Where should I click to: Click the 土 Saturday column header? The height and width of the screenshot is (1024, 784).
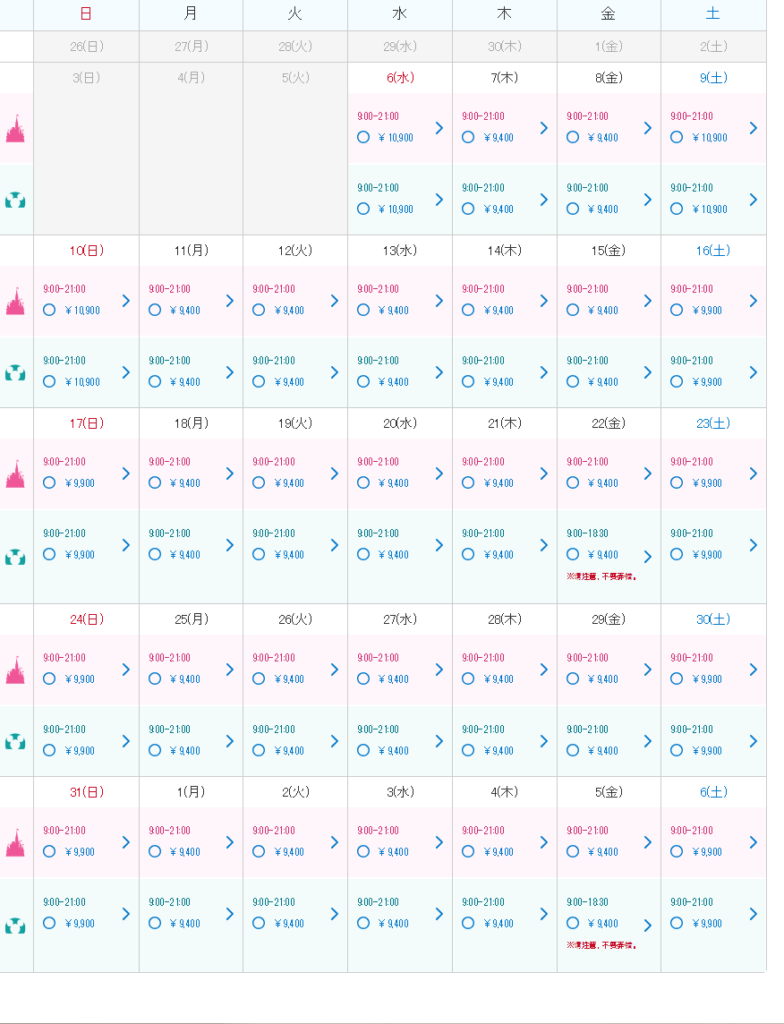[713, 14]
